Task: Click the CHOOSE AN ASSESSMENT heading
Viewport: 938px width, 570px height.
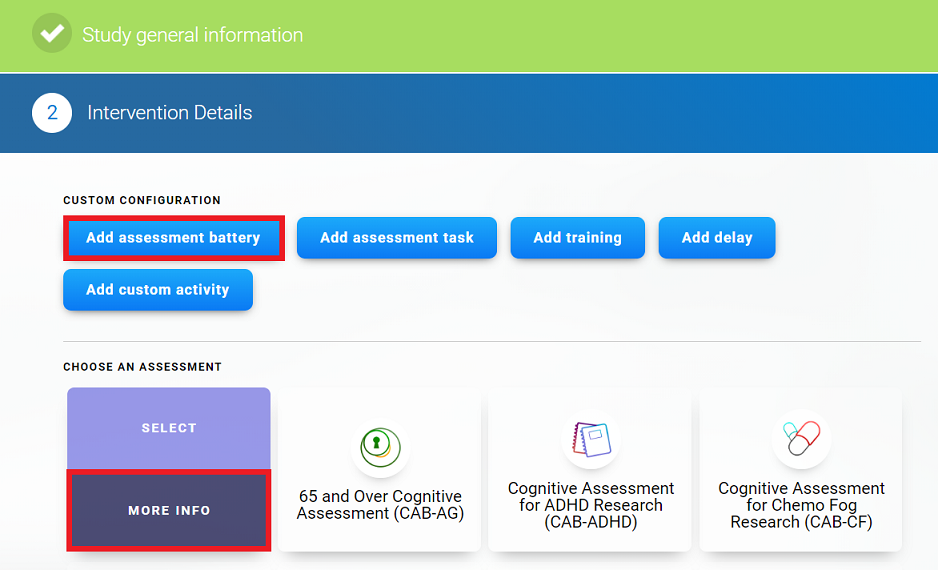Action: 142,367
